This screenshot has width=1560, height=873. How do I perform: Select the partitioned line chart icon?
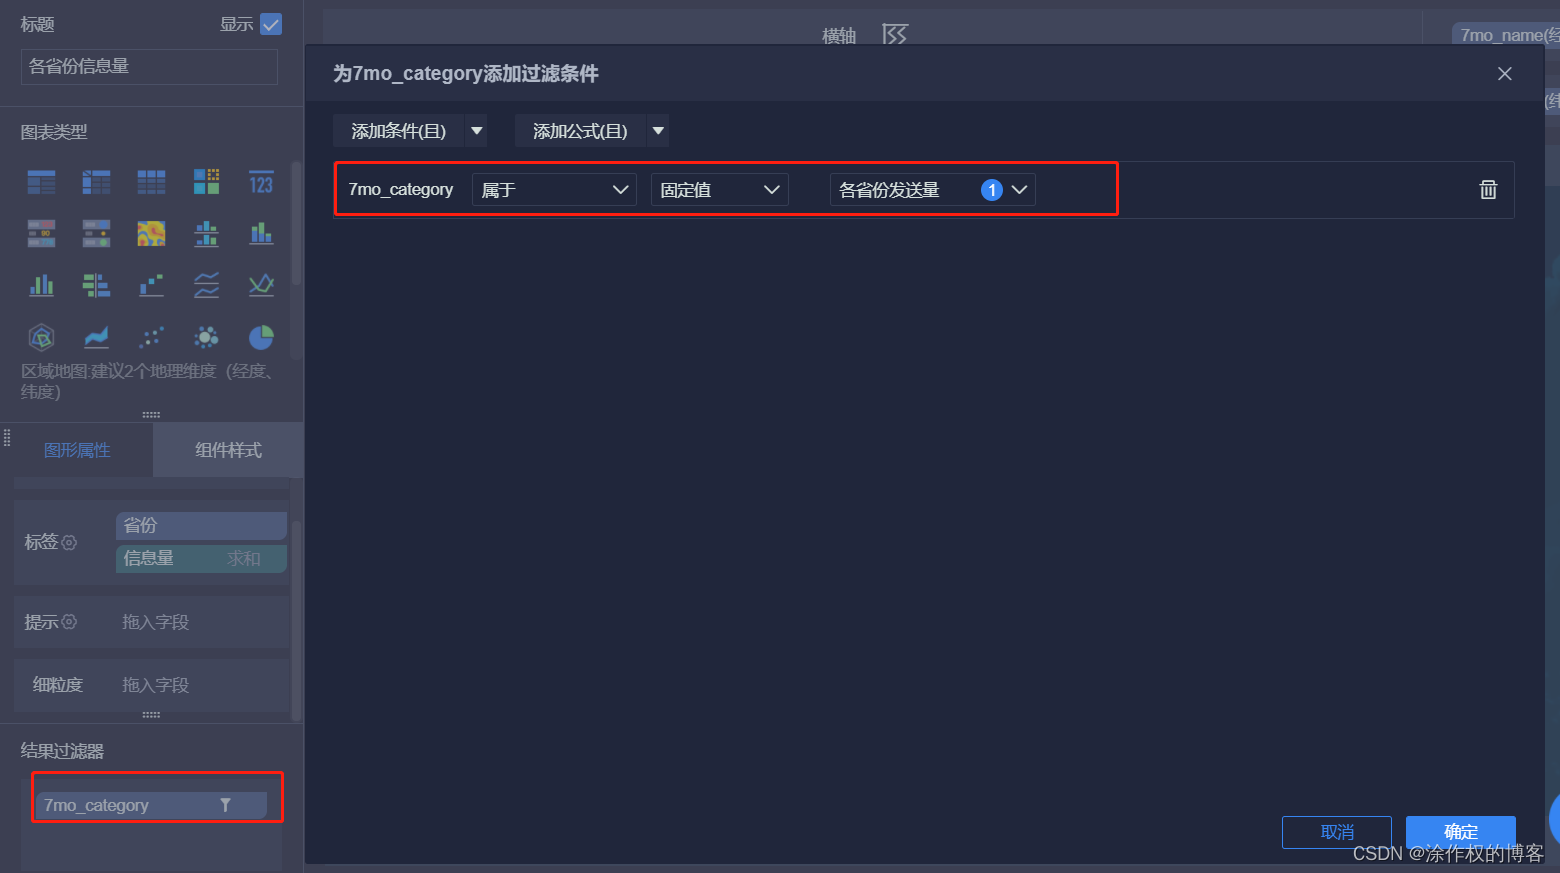pos(206,285)
